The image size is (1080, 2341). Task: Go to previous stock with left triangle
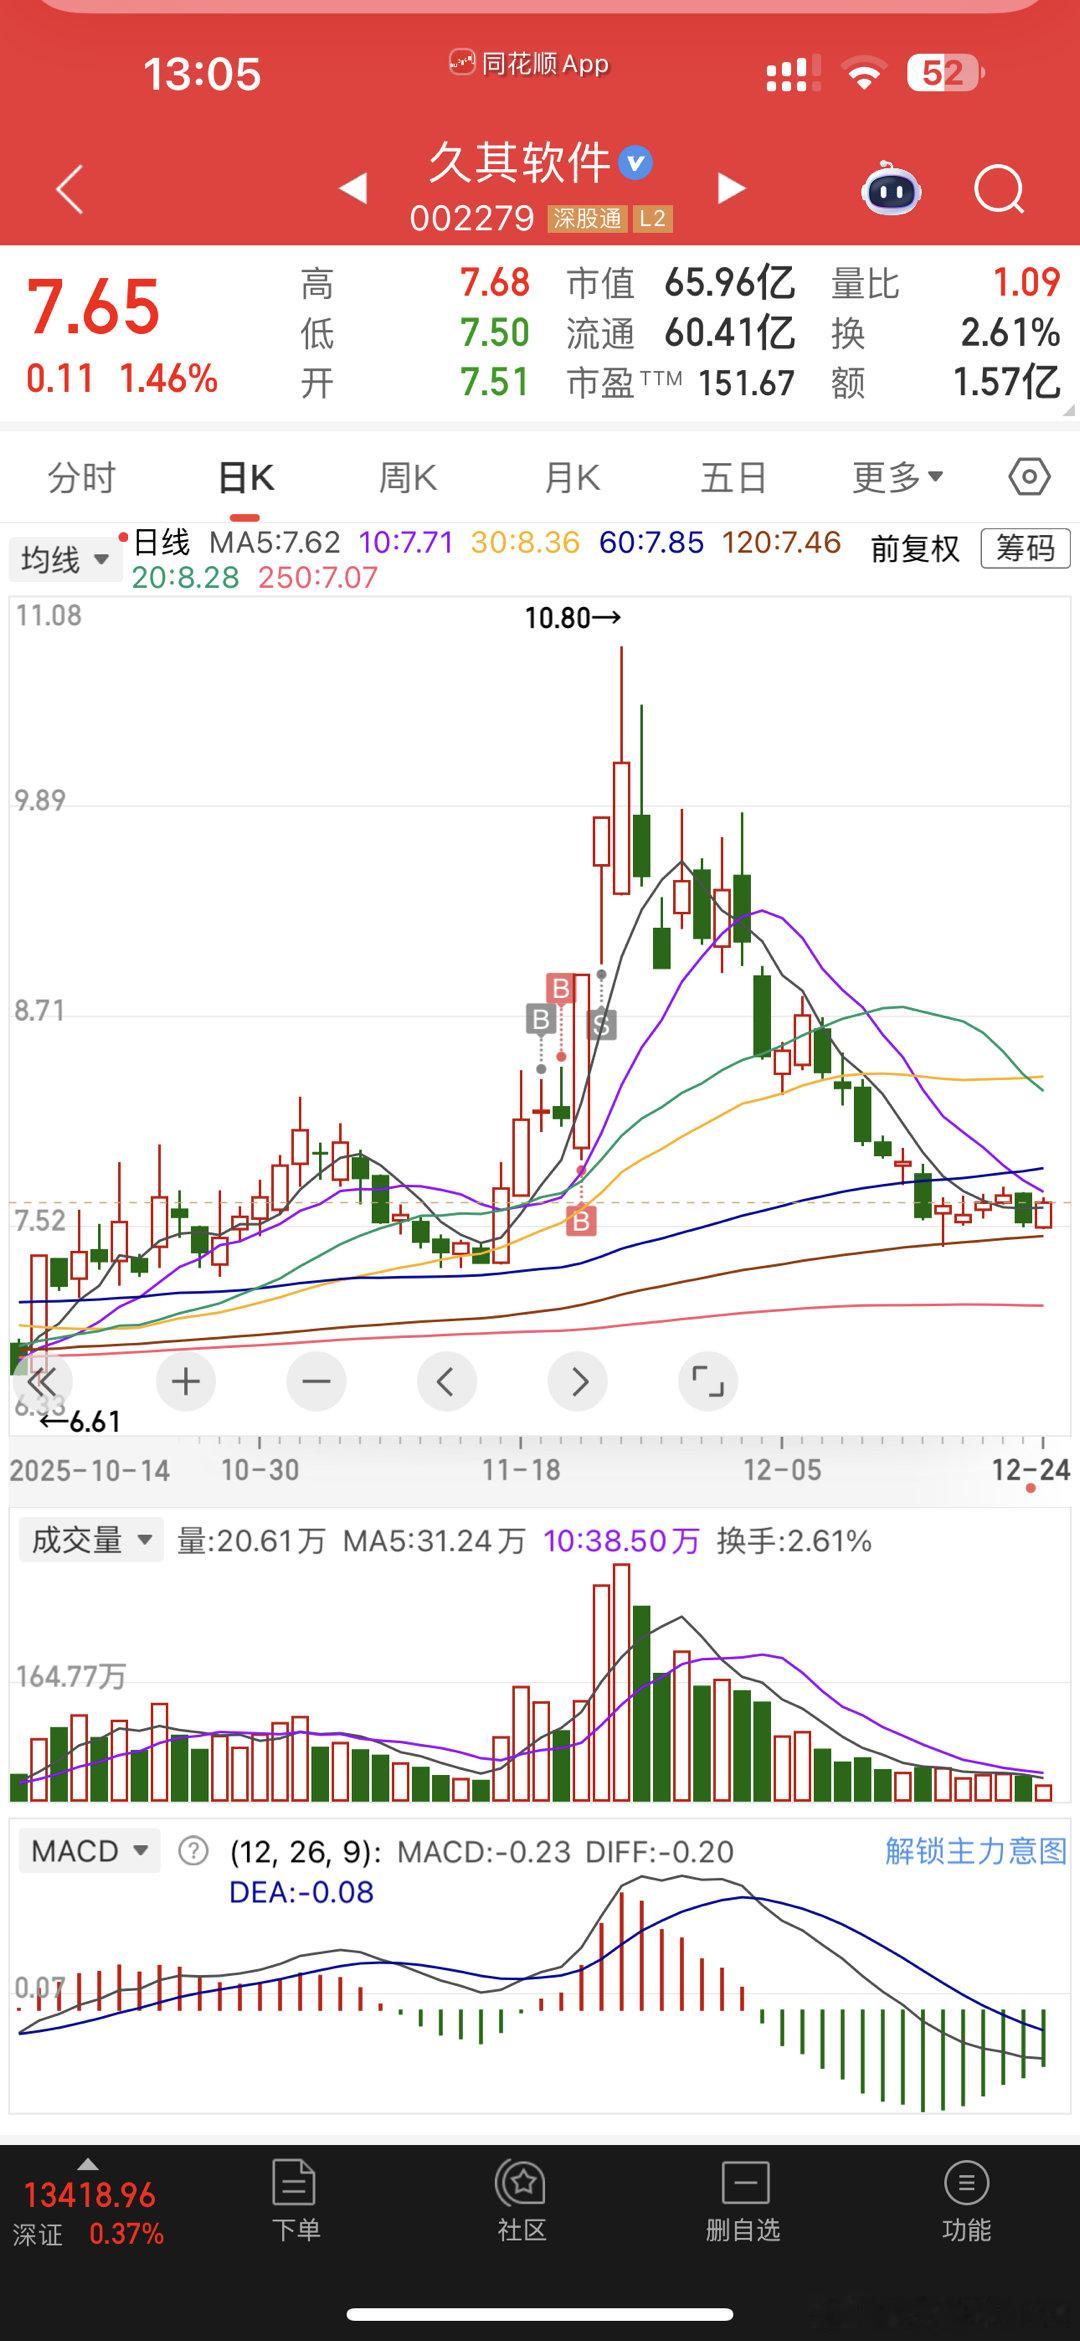coord(353,187)
